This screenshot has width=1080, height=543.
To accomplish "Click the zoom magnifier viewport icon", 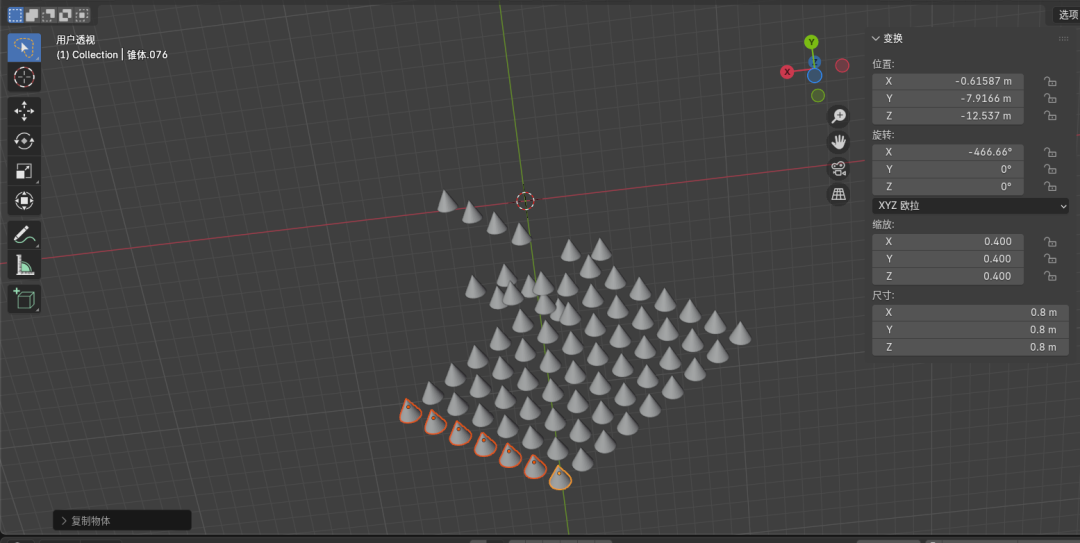I will 838,116.
